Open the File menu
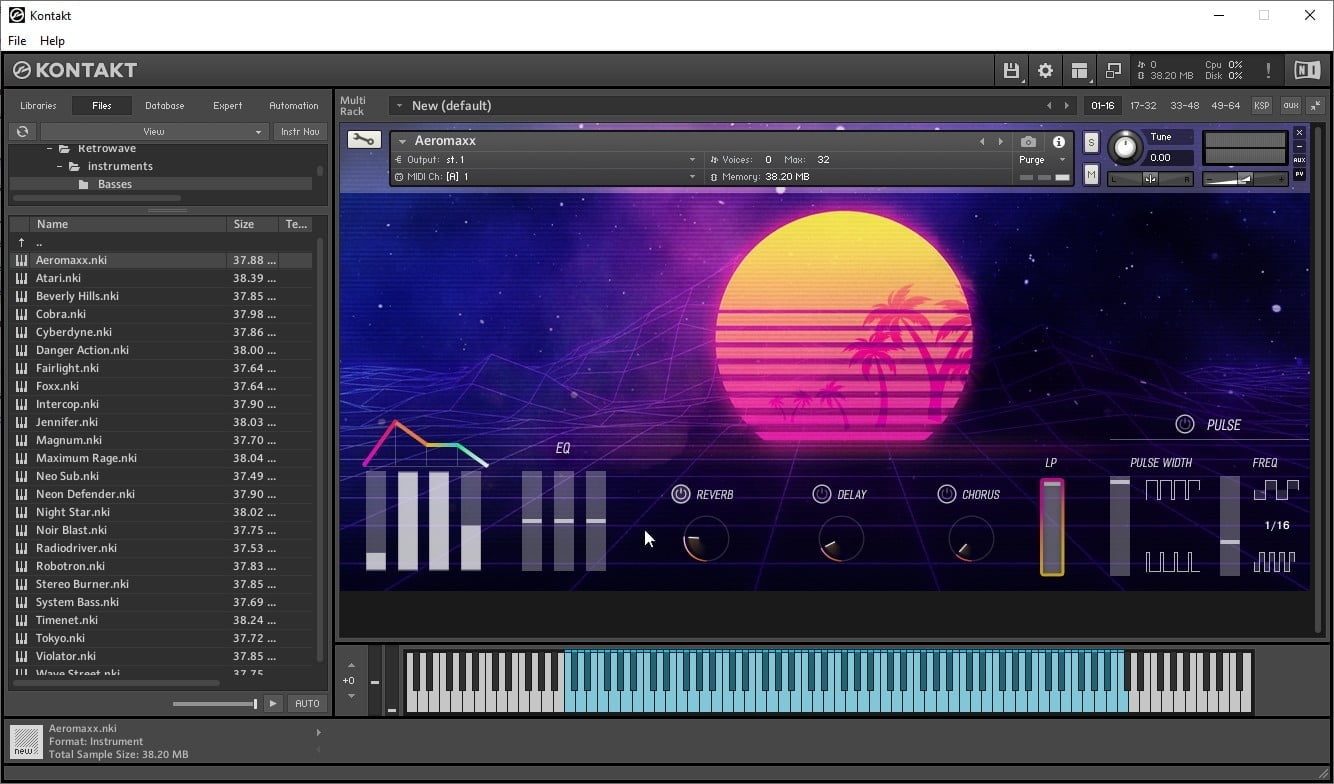This screenshot has width=1334, height=784. pos(17,41)
